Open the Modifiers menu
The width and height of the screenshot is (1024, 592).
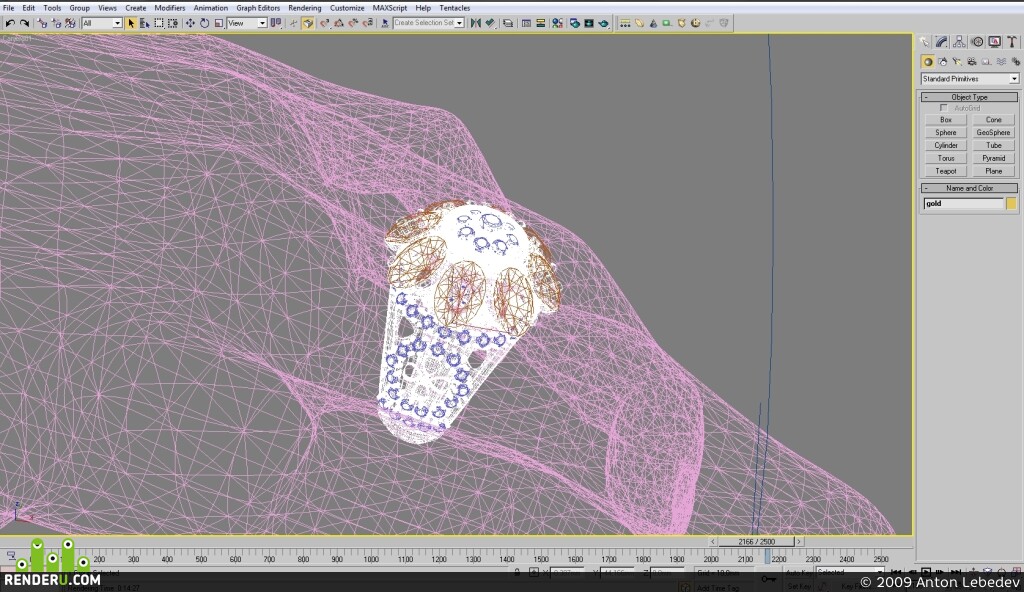tap(170, 8)
